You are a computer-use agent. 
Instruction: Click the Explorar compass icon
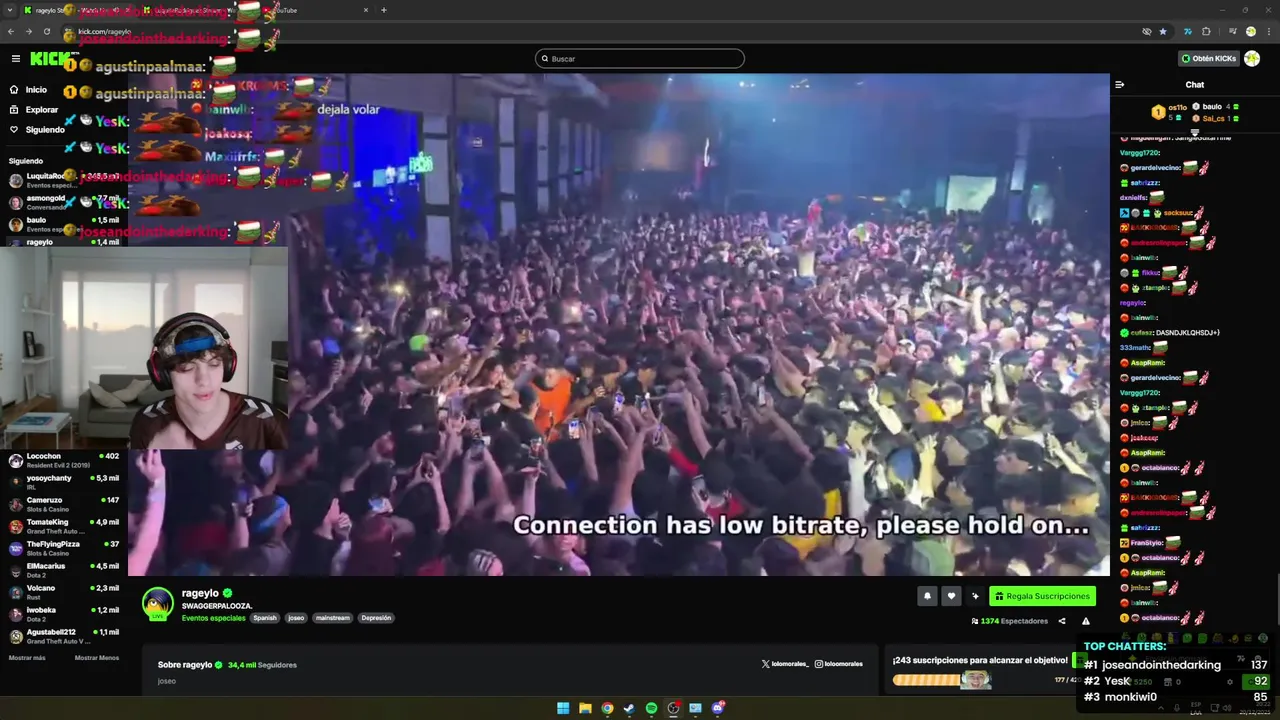point(14,109)
